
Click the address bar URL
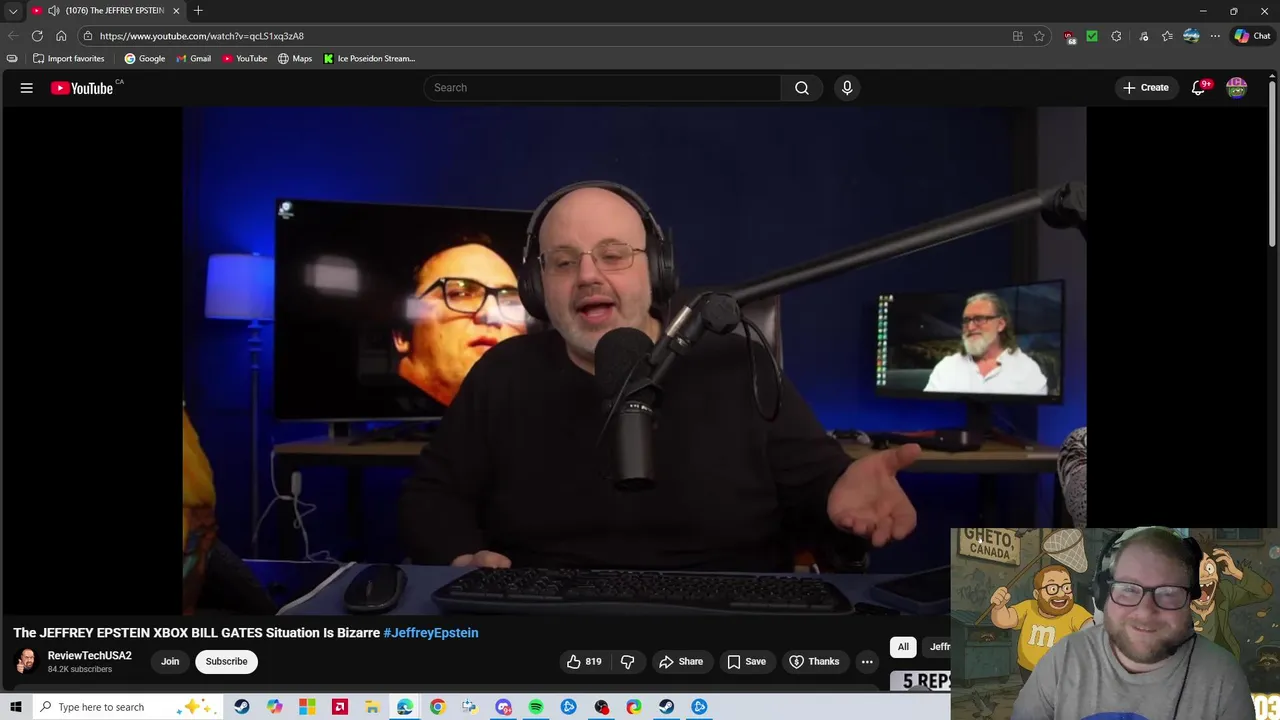(x=202, y=36)
